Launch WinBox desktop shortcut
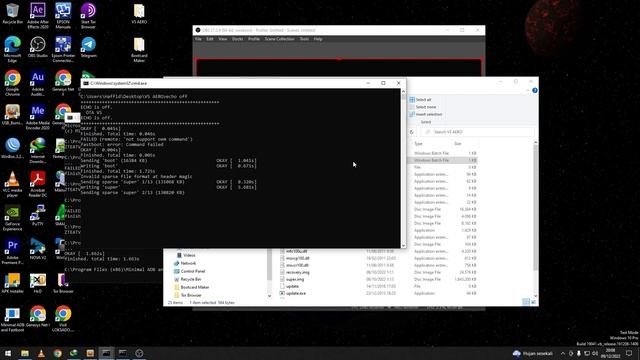 pos(12,148)
